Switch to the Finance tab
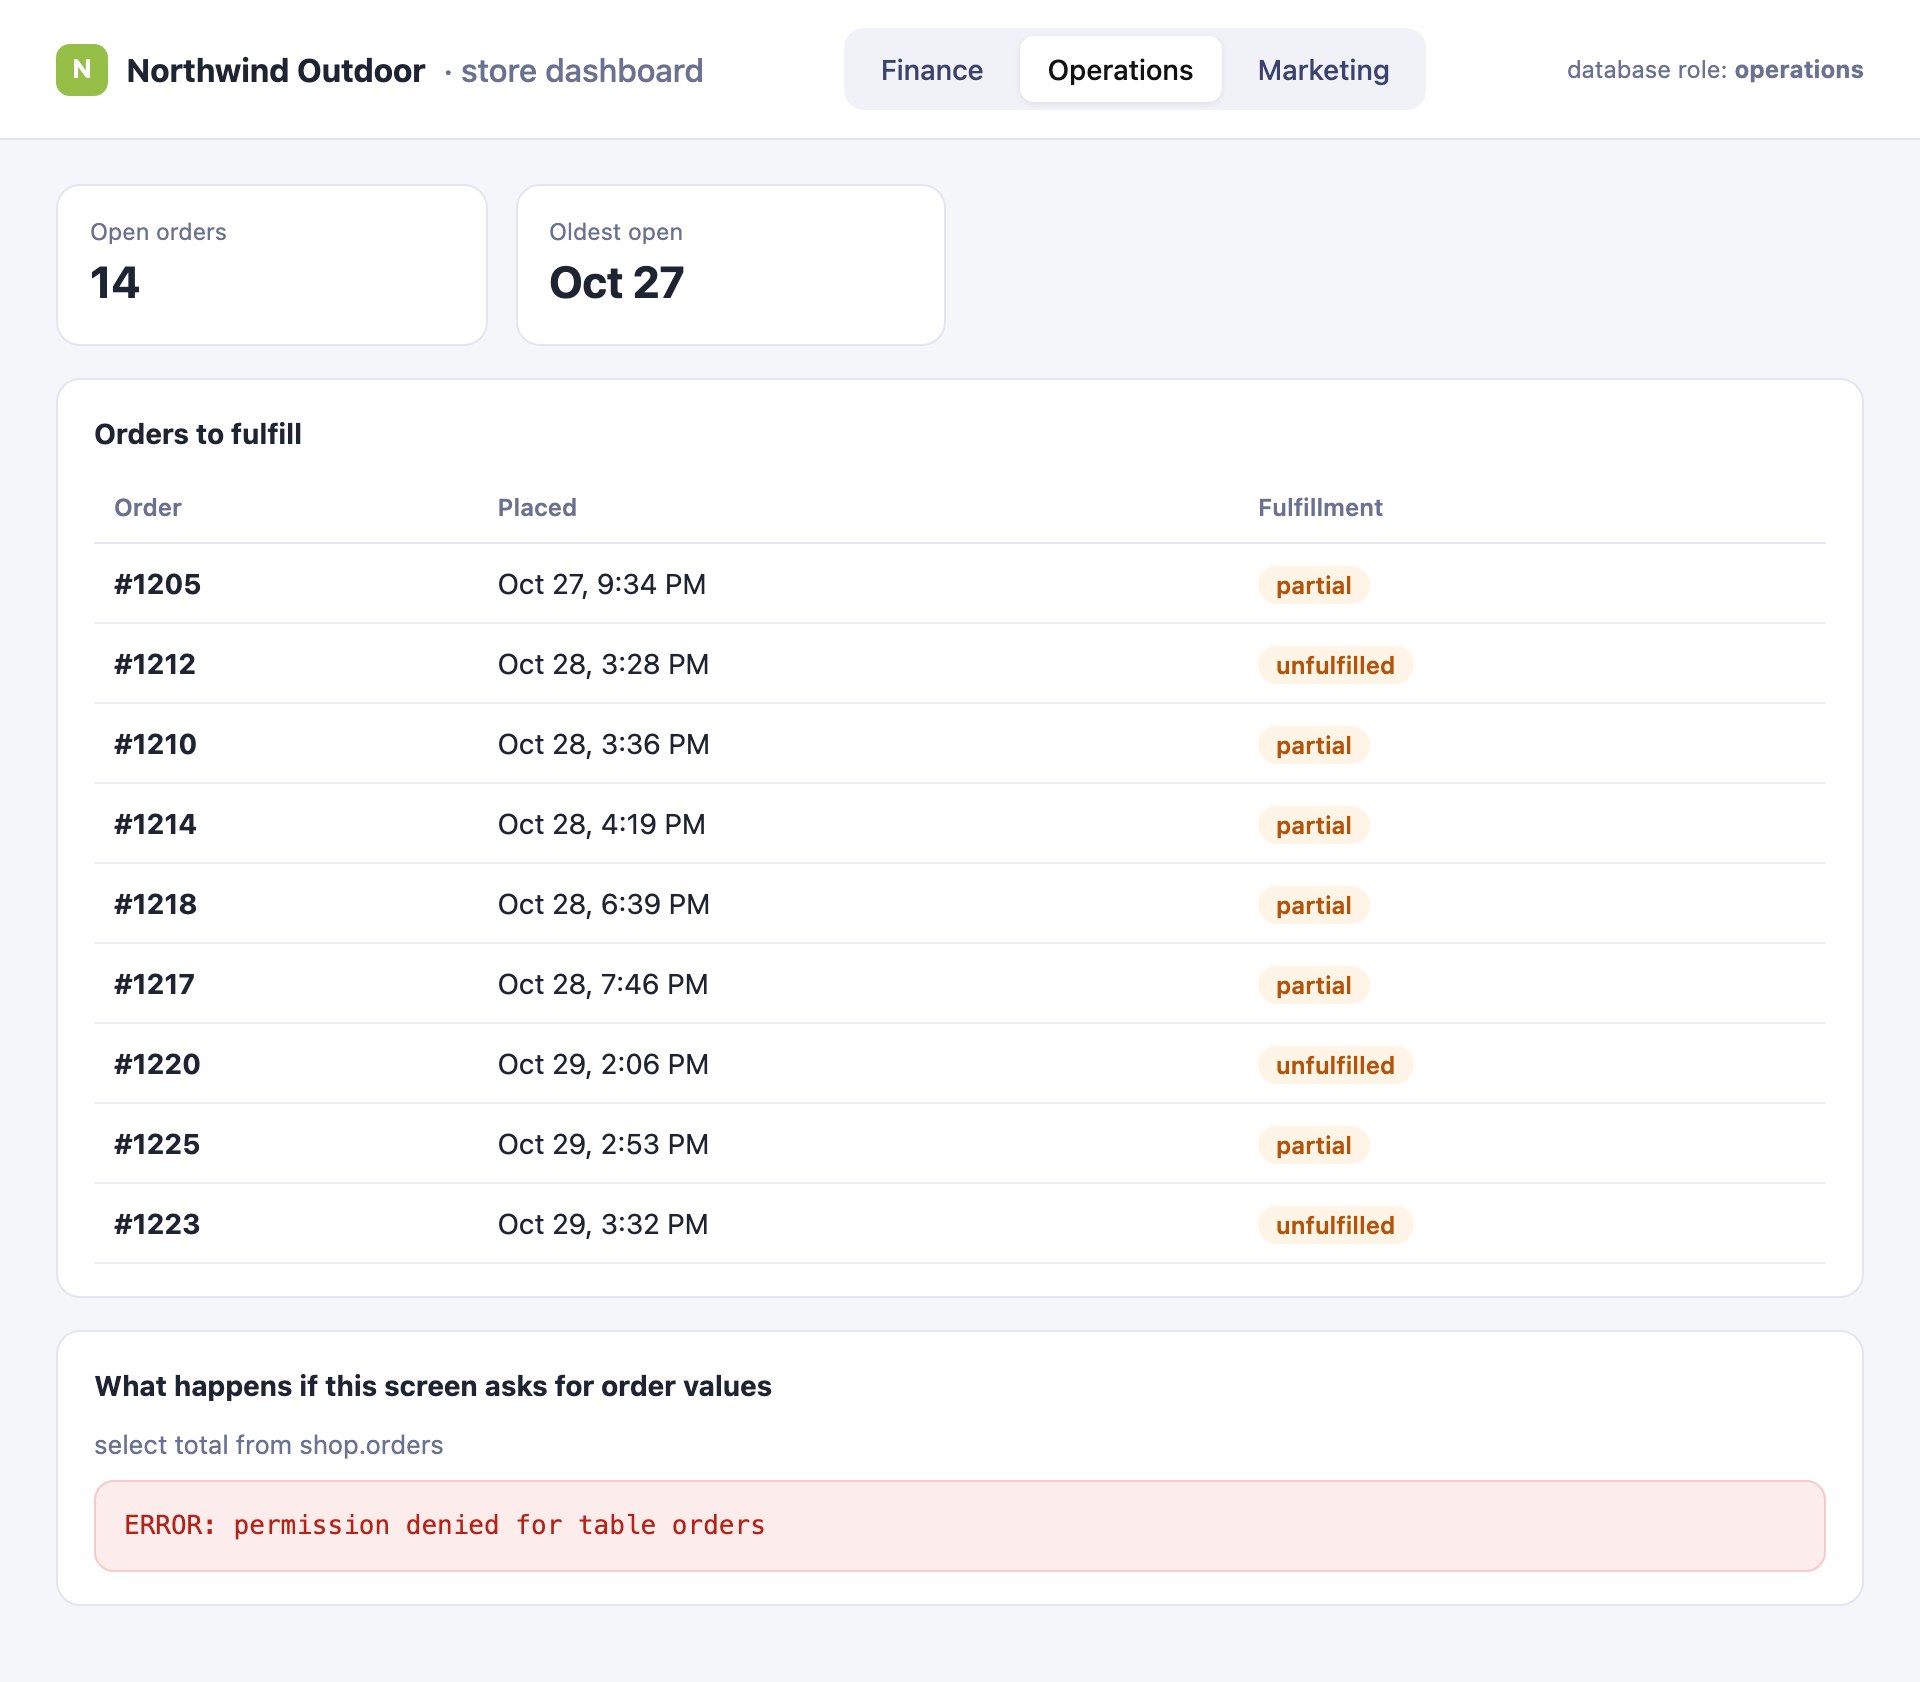Screen dimensions: 1920x1682 tap(931, 70)
